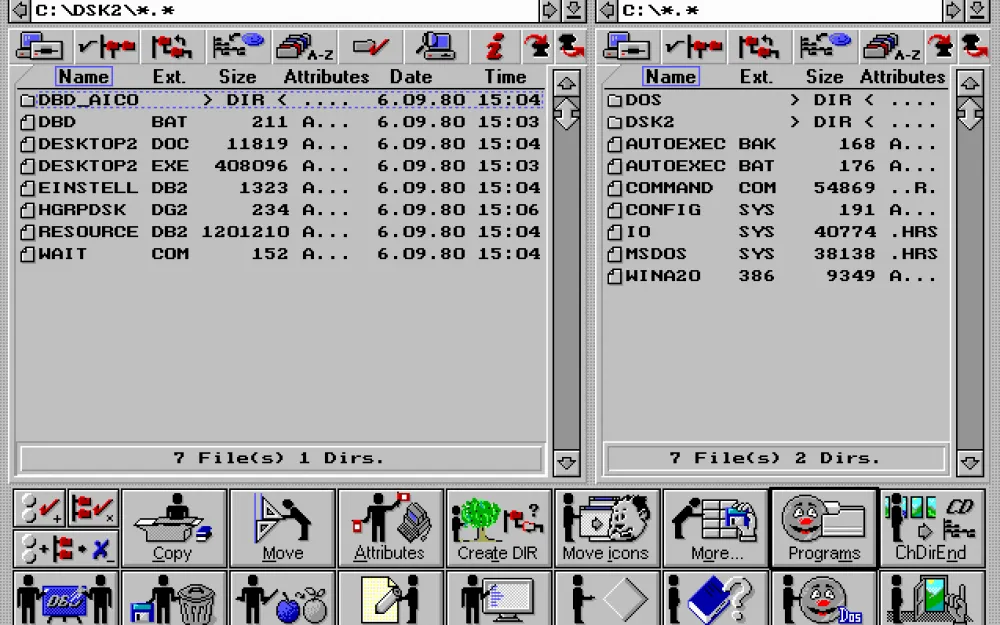Select WAIT COM file in left panel

(281, 254)
